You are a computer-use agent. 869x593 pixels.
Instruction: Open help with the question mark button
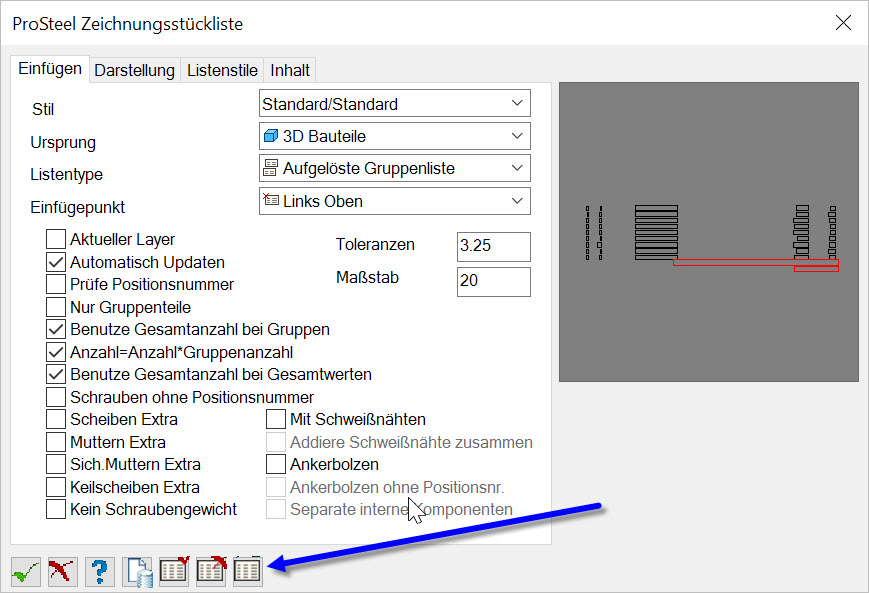click(x=100, y=571)
